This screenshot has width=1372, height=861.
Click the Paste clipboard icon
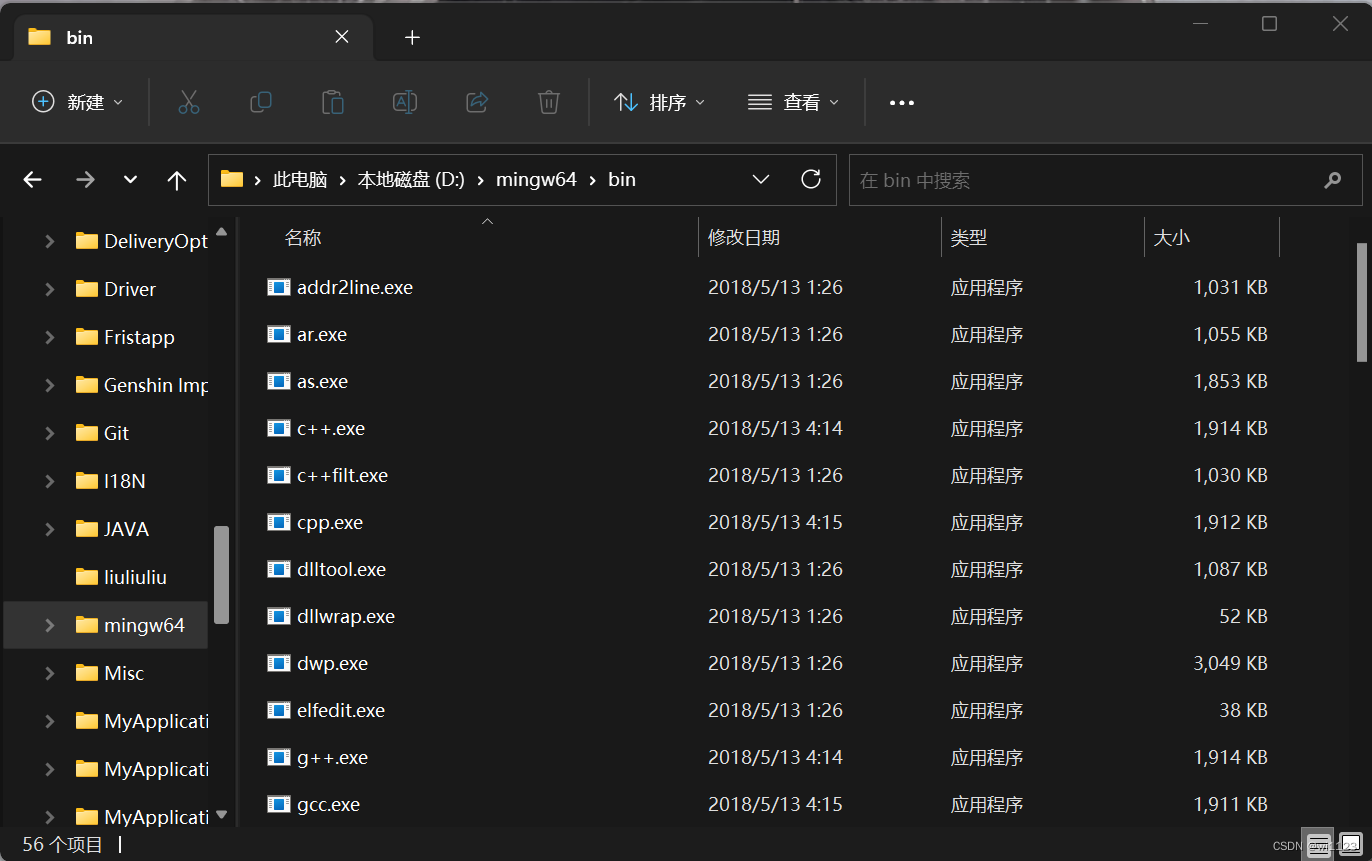[x=333, y=102]
